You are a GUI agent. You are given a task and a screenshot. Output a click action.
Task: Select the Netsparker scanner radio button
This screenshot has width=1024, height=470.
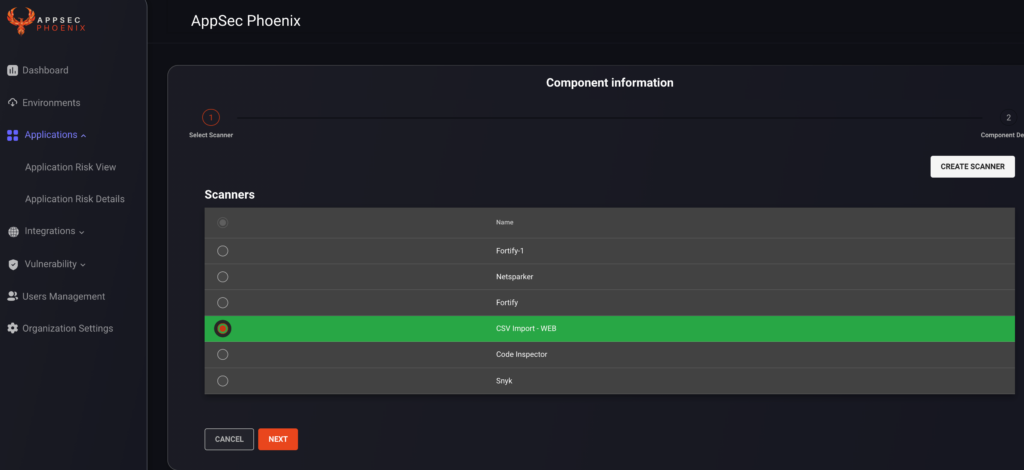click(223, 277)
